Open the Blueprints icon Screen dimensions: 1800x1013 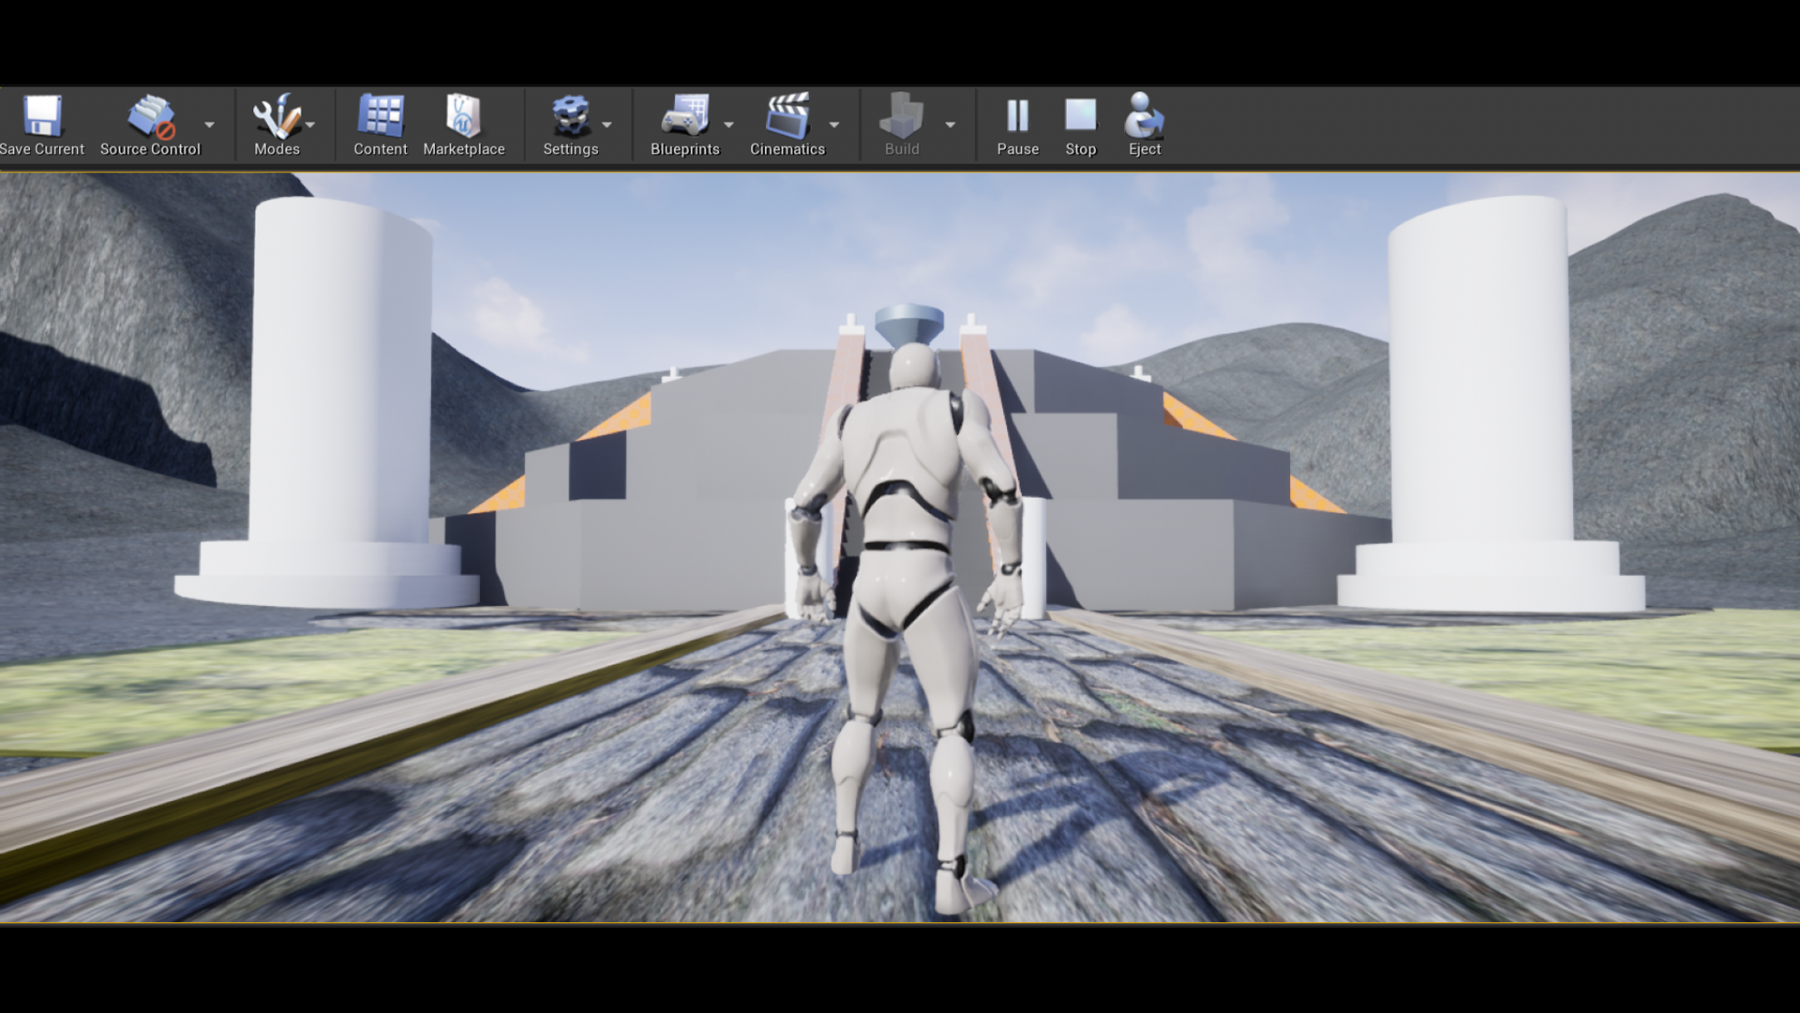(x=685, y=116)
